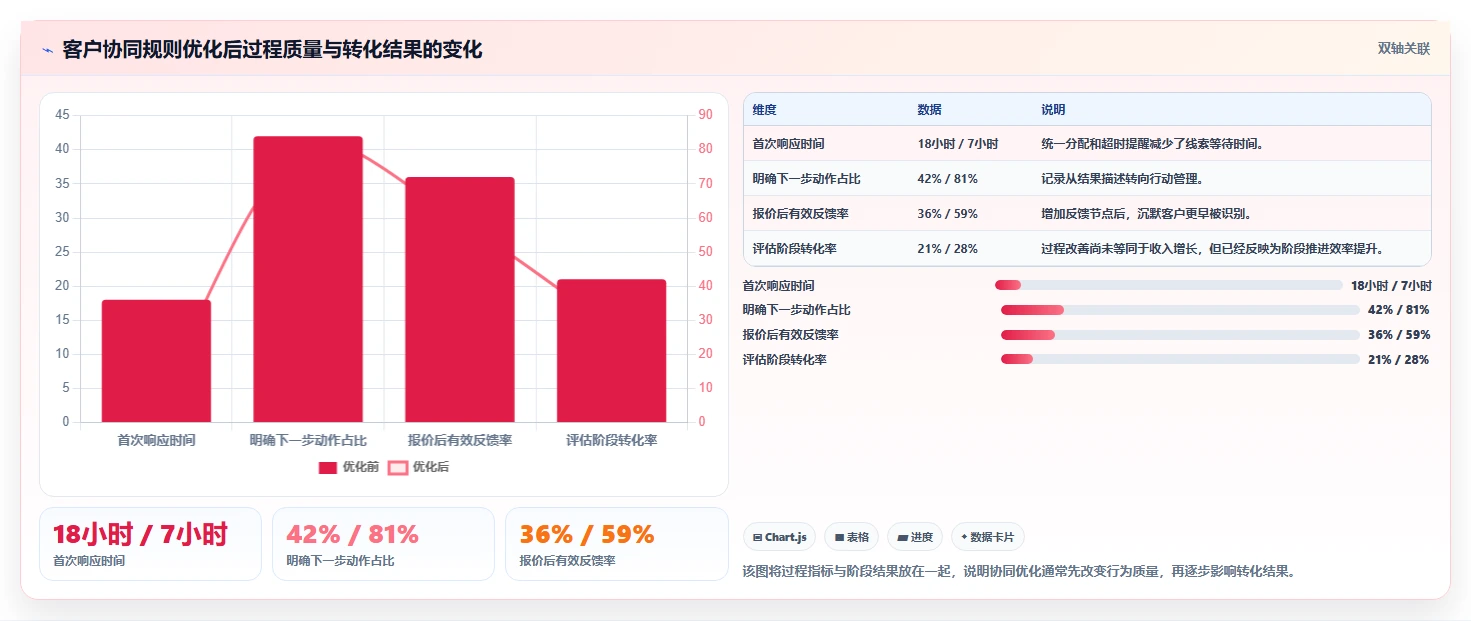Click the 报价后有效反馈率 x-axis label
The height and width of the screenshot is (621, 1471).
pos(460,440)
